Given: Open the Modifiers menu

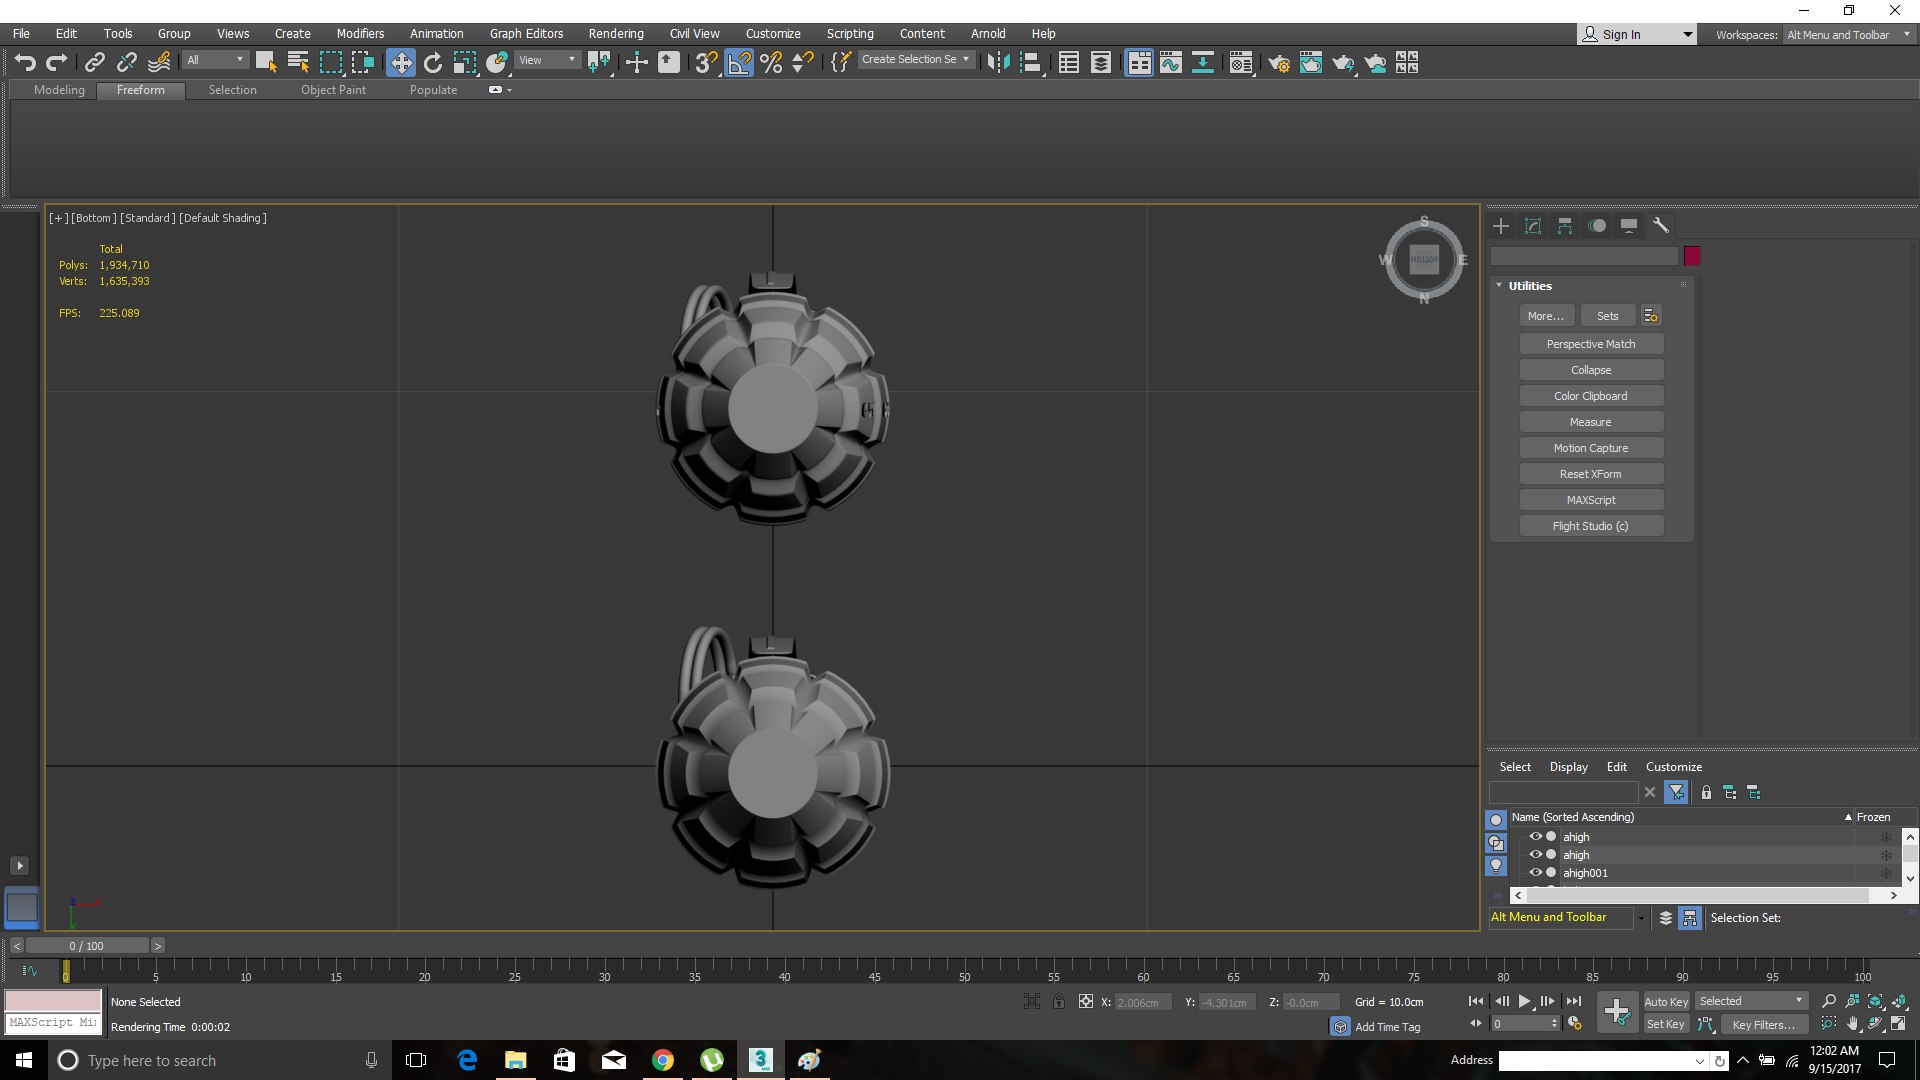Looking at the screenshot, I should coord(360,34).
